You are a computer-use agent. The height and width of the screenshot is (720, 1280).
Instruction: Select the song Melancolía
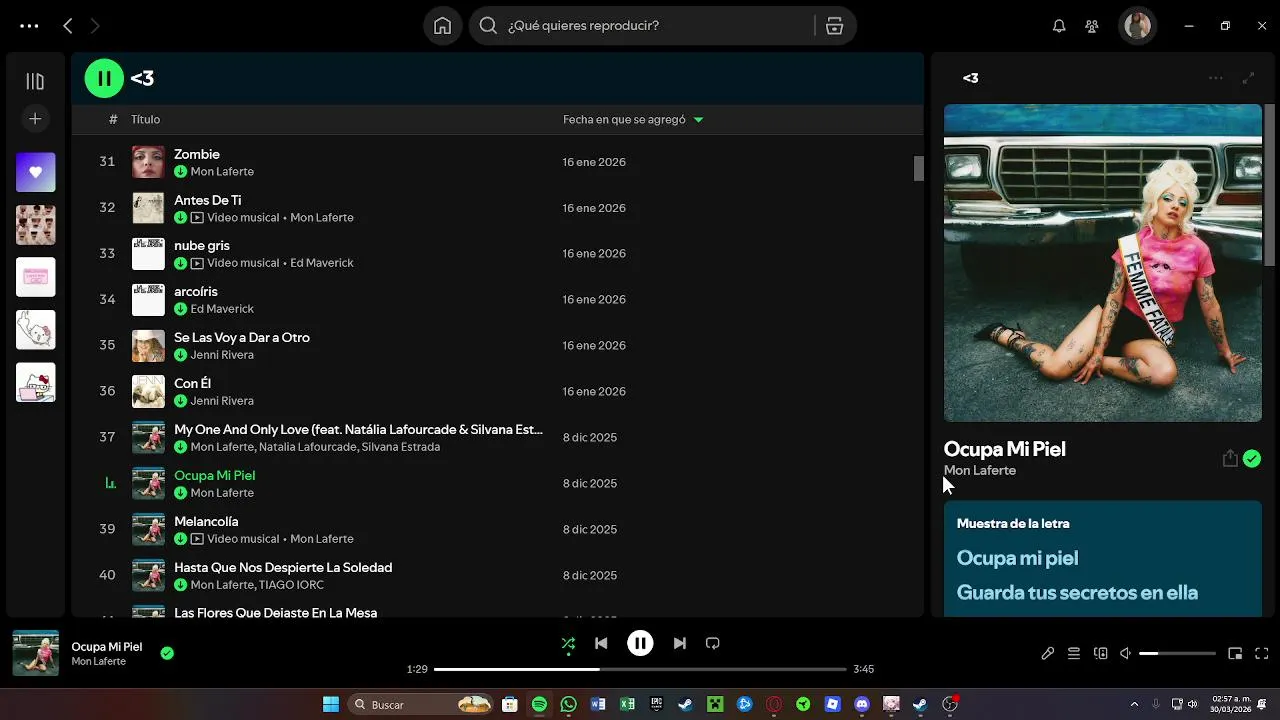pos(206,521)
